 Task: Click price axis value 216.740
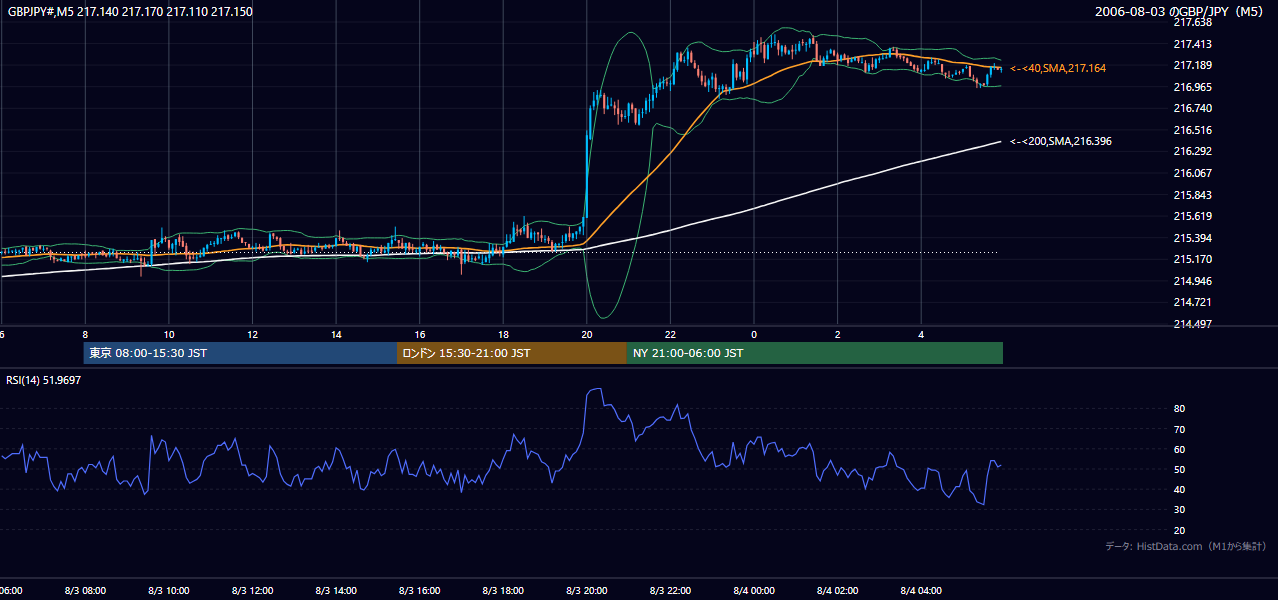[x=1192, y=108]
